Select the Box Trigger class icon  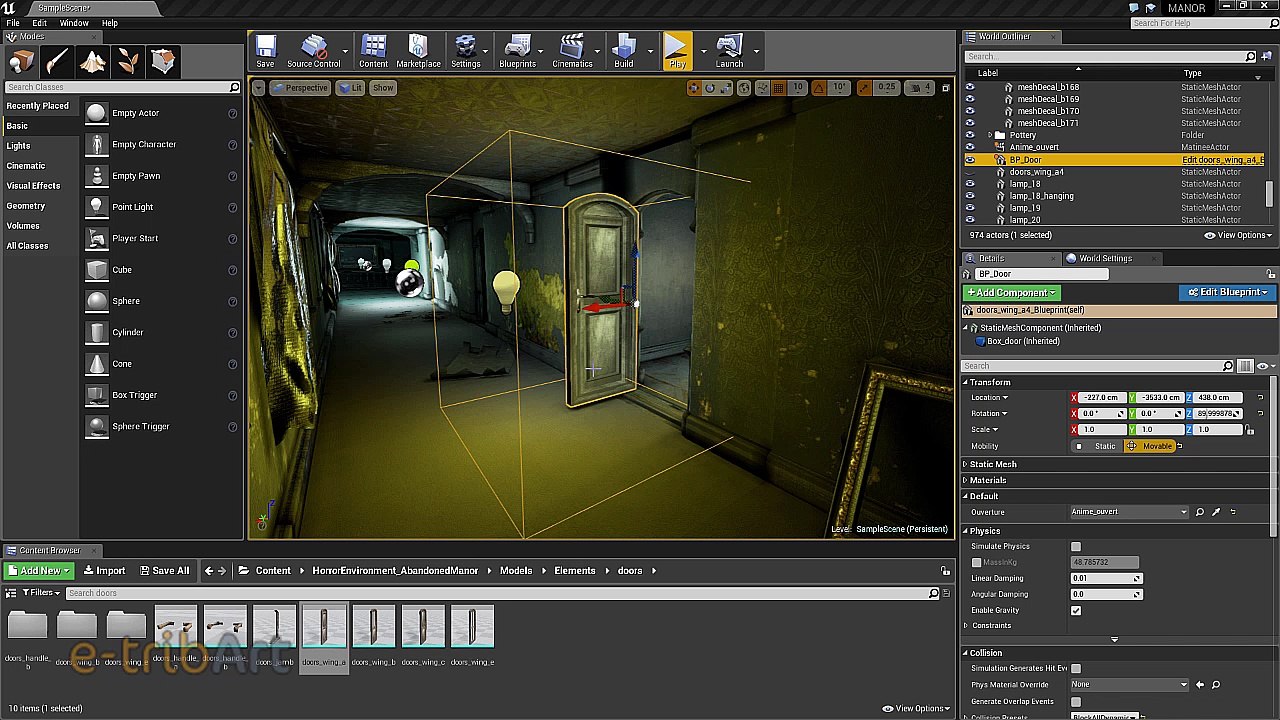click(96, 395)
